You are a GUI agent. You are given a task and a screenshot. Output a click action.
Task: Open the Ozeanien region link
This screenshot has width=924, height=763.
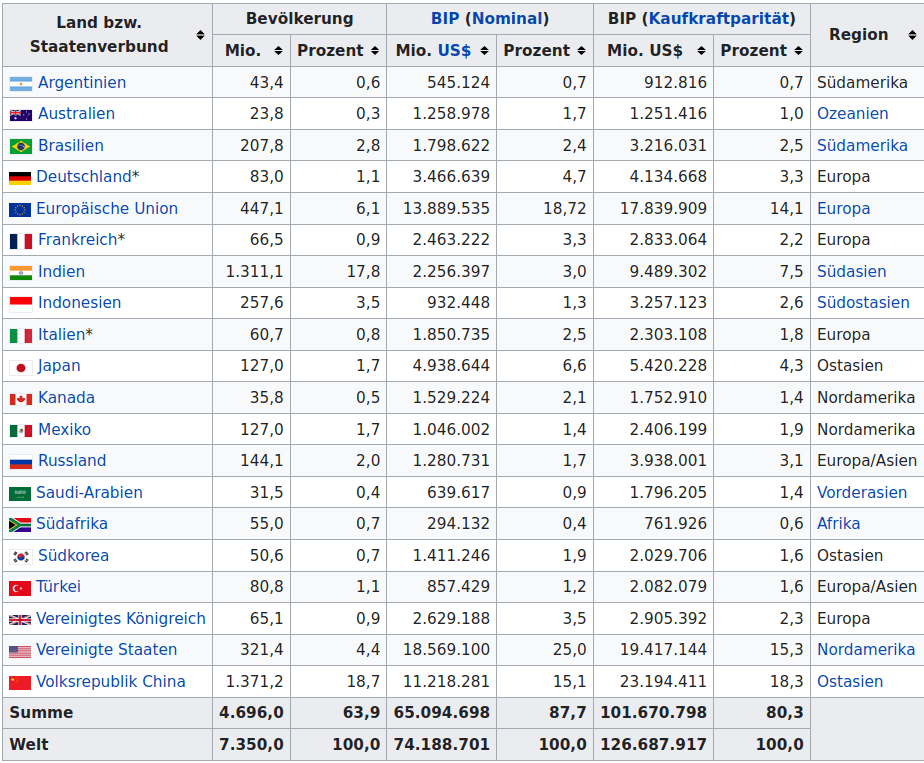point(852,114)
